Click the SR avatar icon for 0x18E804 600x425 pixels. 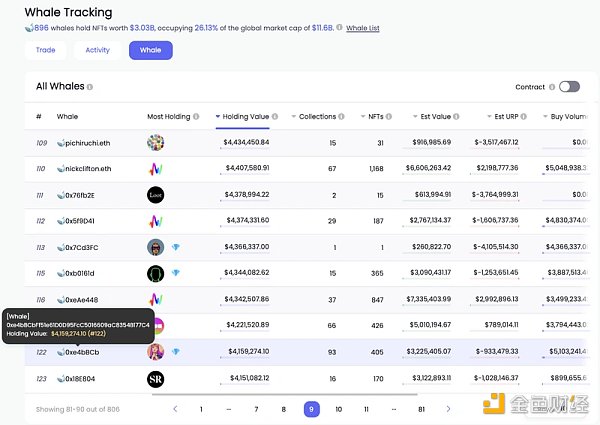pyautogui.click(x=155, y=378)
